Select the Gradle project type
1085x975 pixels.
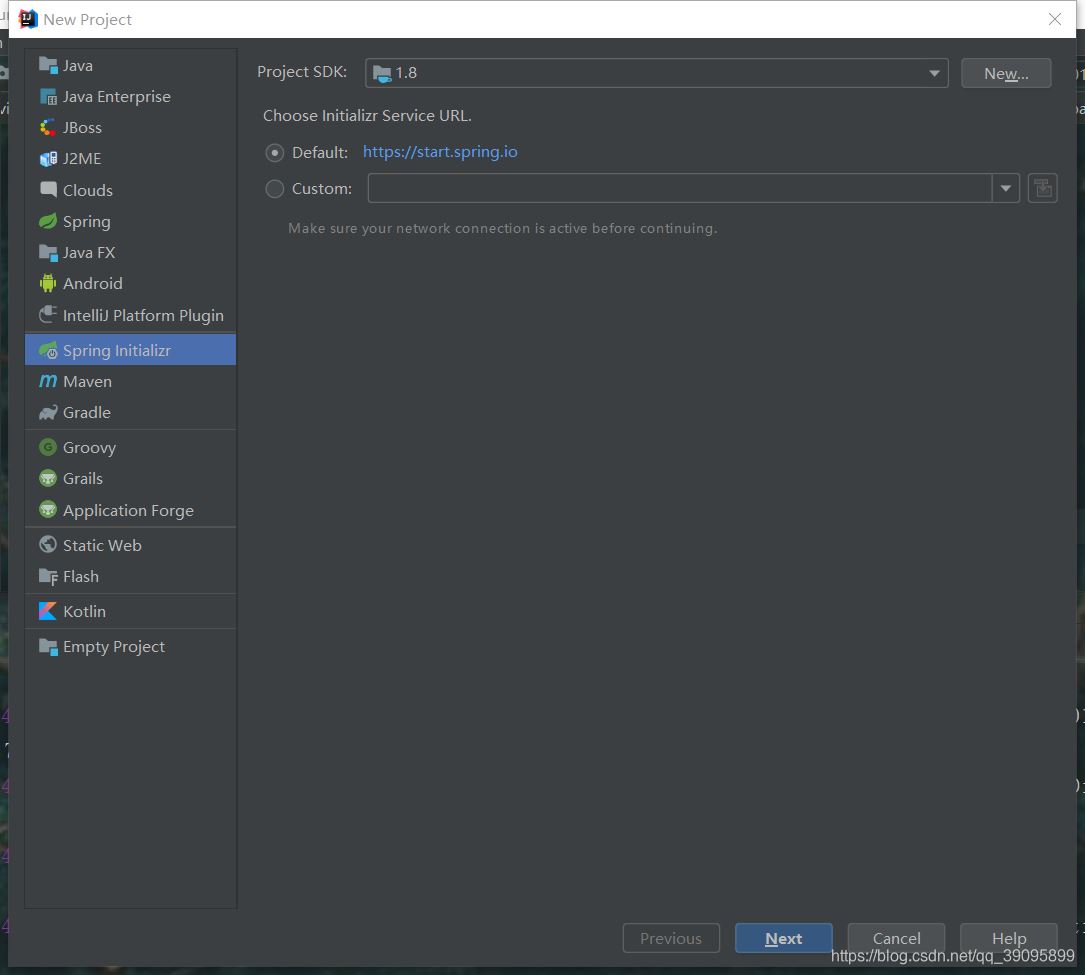coord(130,412)
